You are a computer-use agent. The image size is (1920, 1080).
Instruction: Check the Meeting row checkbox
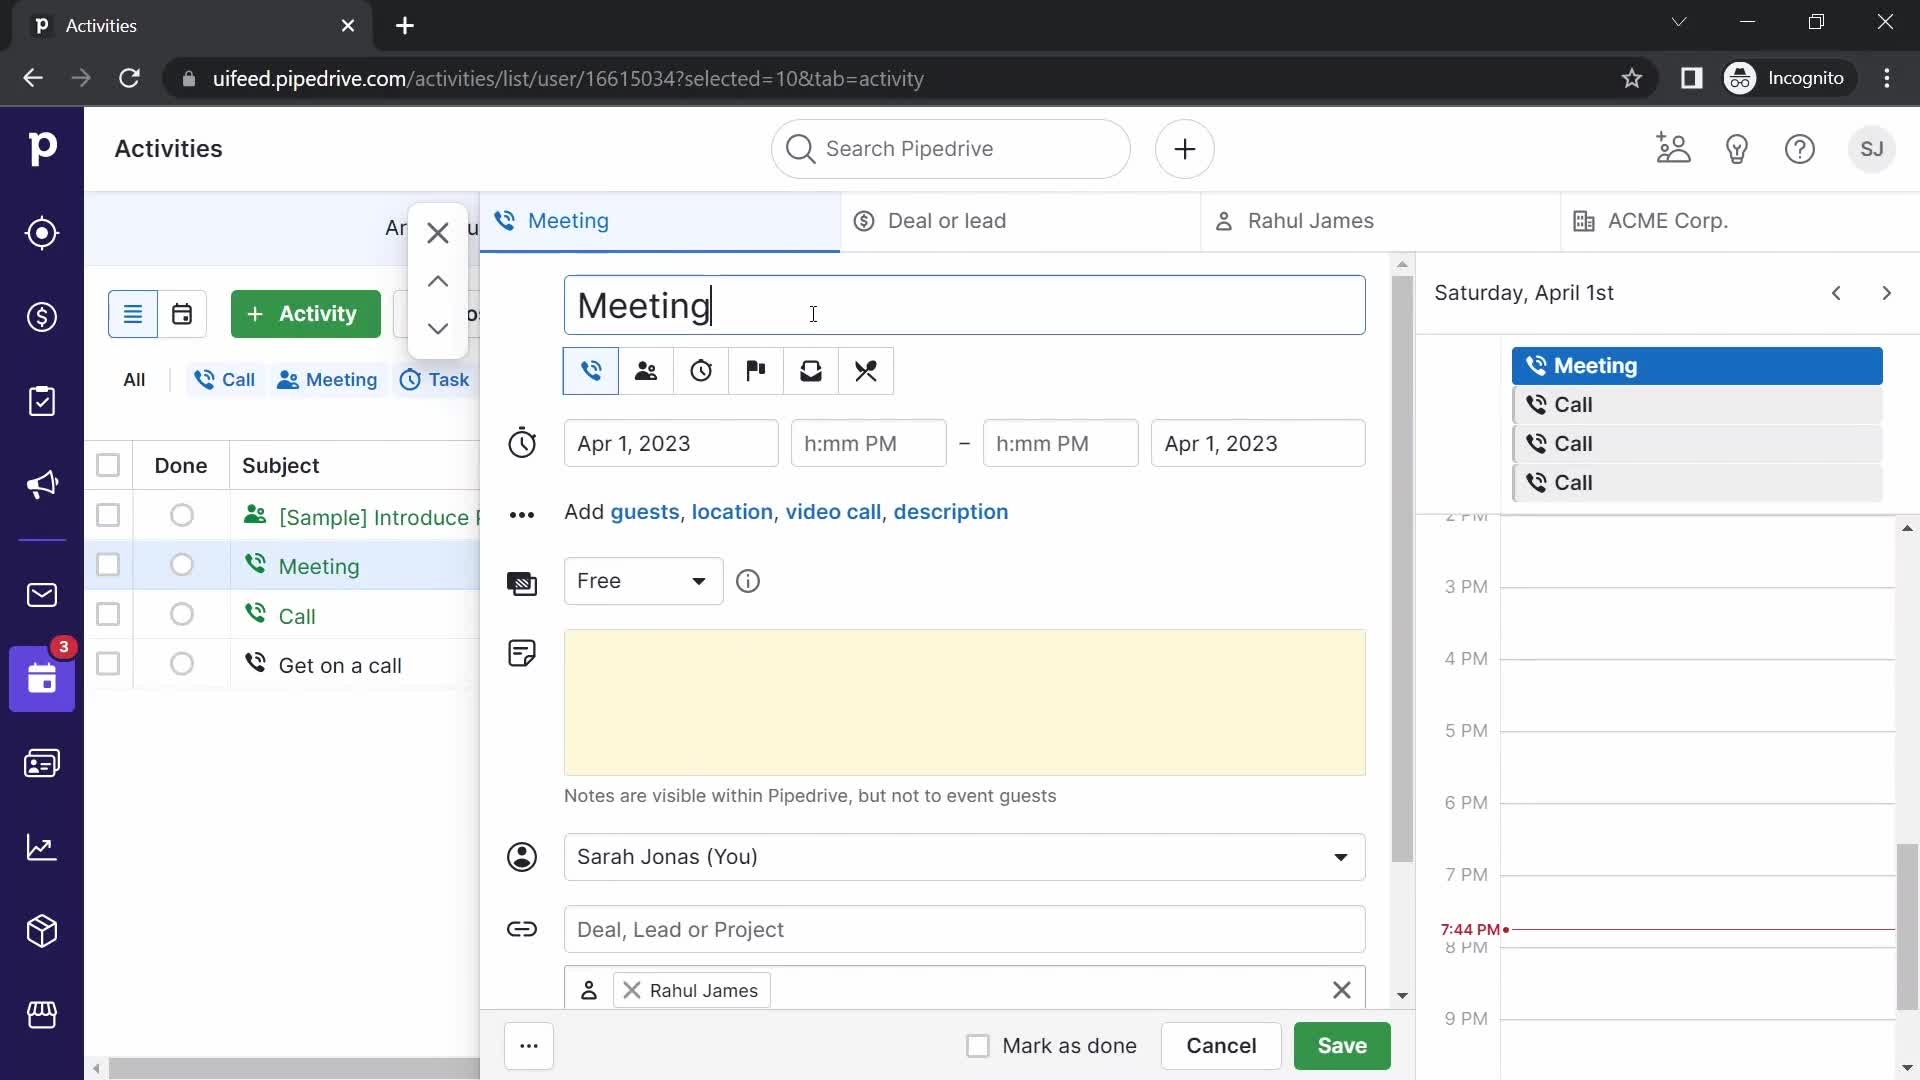[108, 565]
